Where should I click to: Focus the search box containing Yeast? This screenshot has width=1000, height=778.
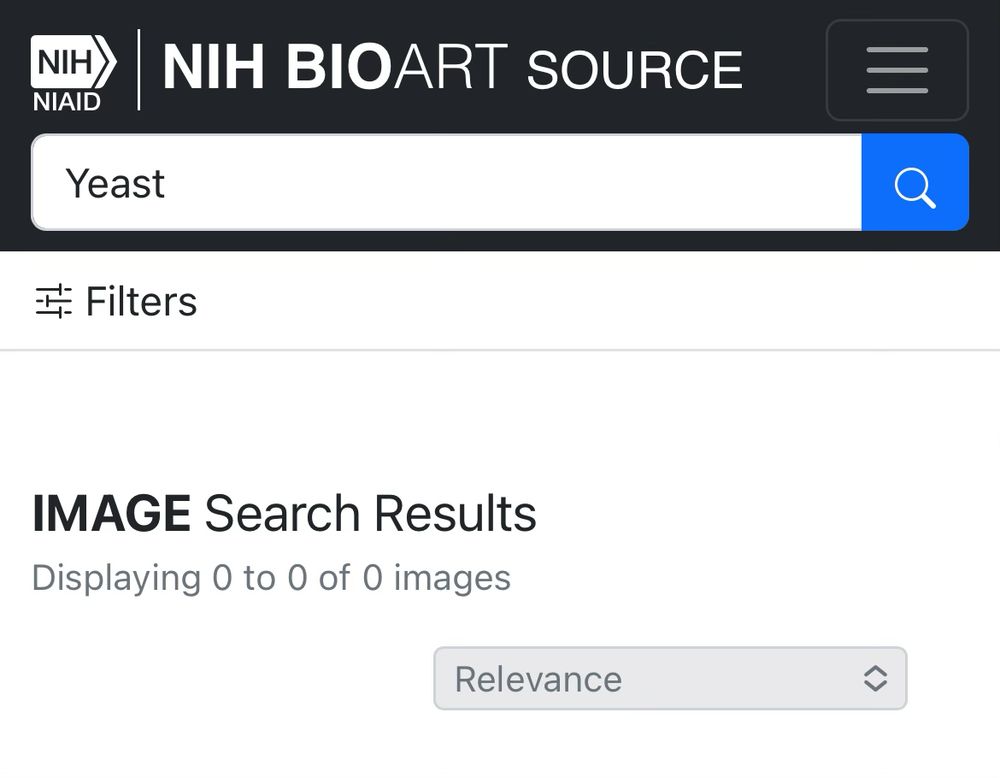point(446,184)
